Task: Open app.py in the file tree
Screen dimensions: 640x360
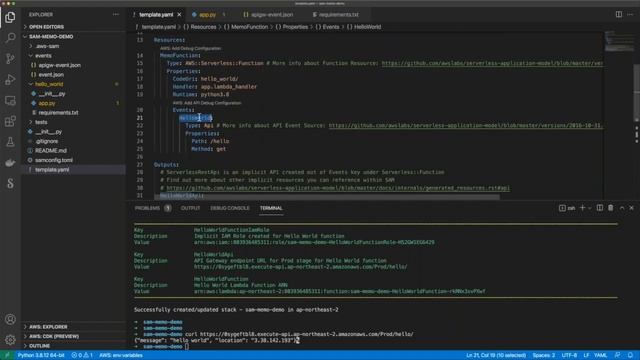Action: (x=47, y=103)
